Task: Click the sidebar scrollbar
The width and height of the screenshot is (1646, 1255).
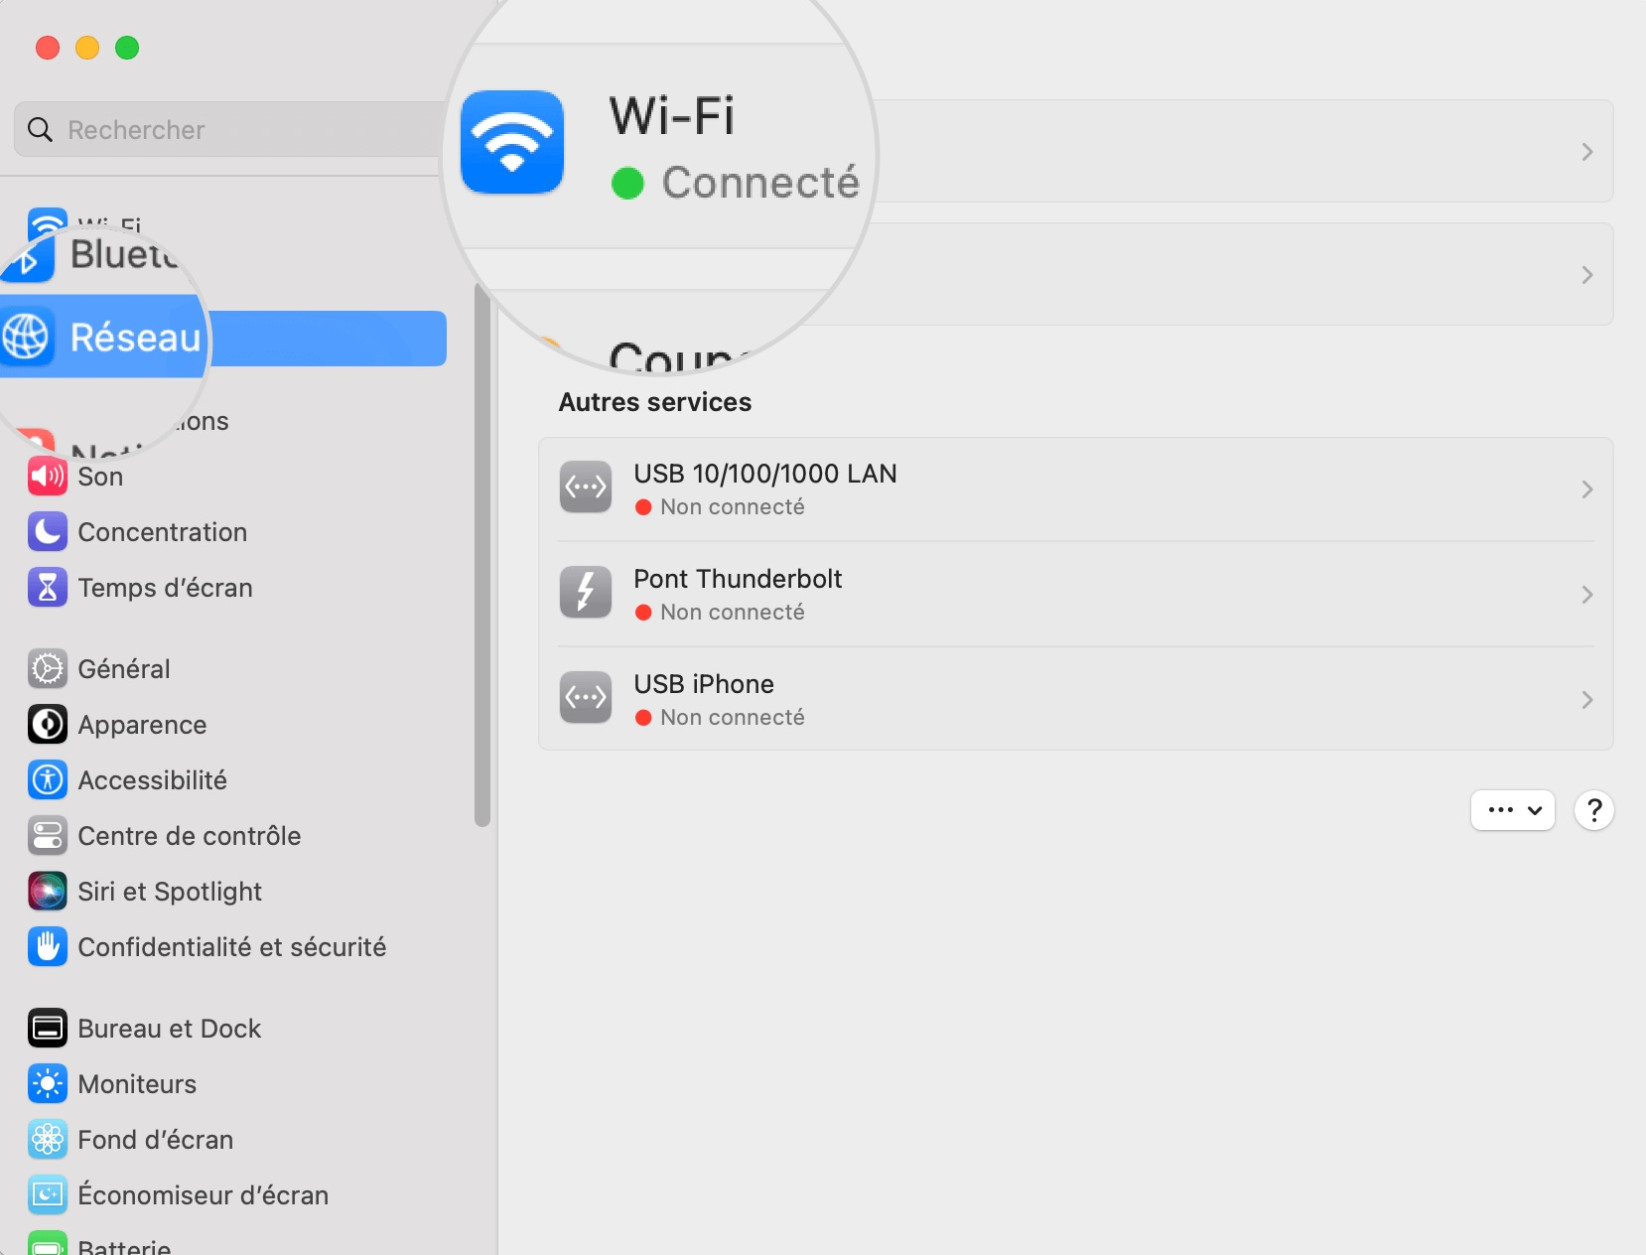Action: tap(482, 555)
